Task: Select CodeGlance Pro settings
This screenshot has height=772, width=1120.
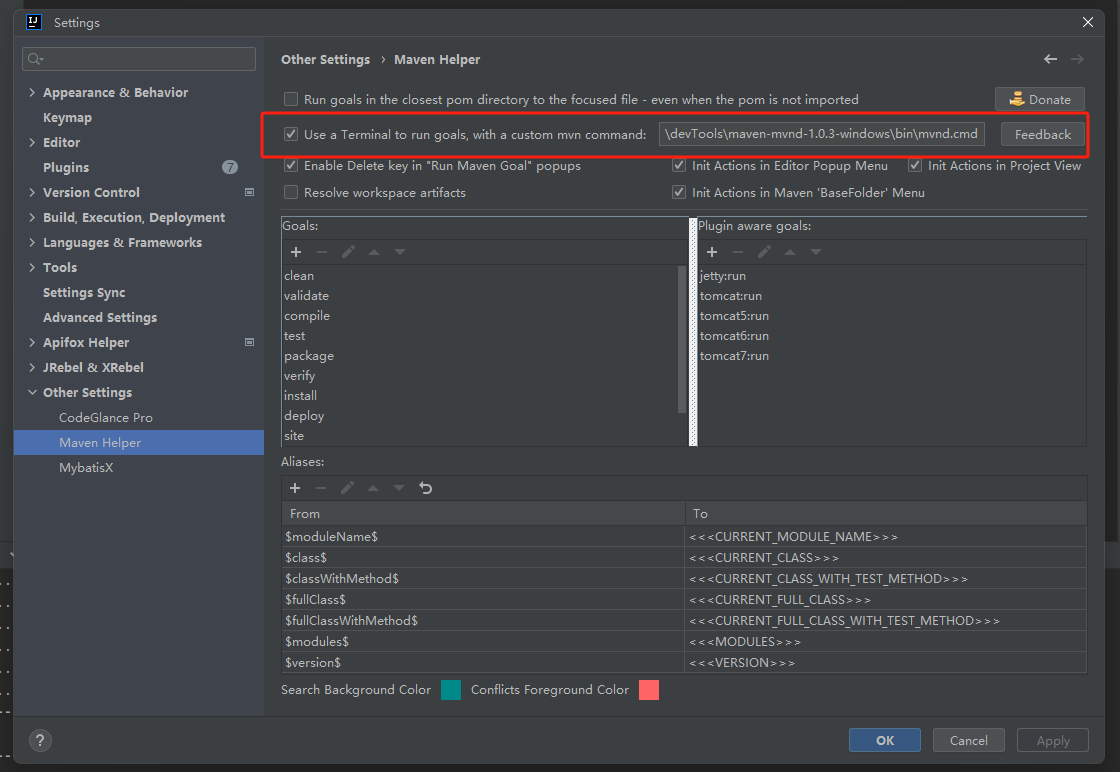Action: pyautogui.click(x=106, y=417)
